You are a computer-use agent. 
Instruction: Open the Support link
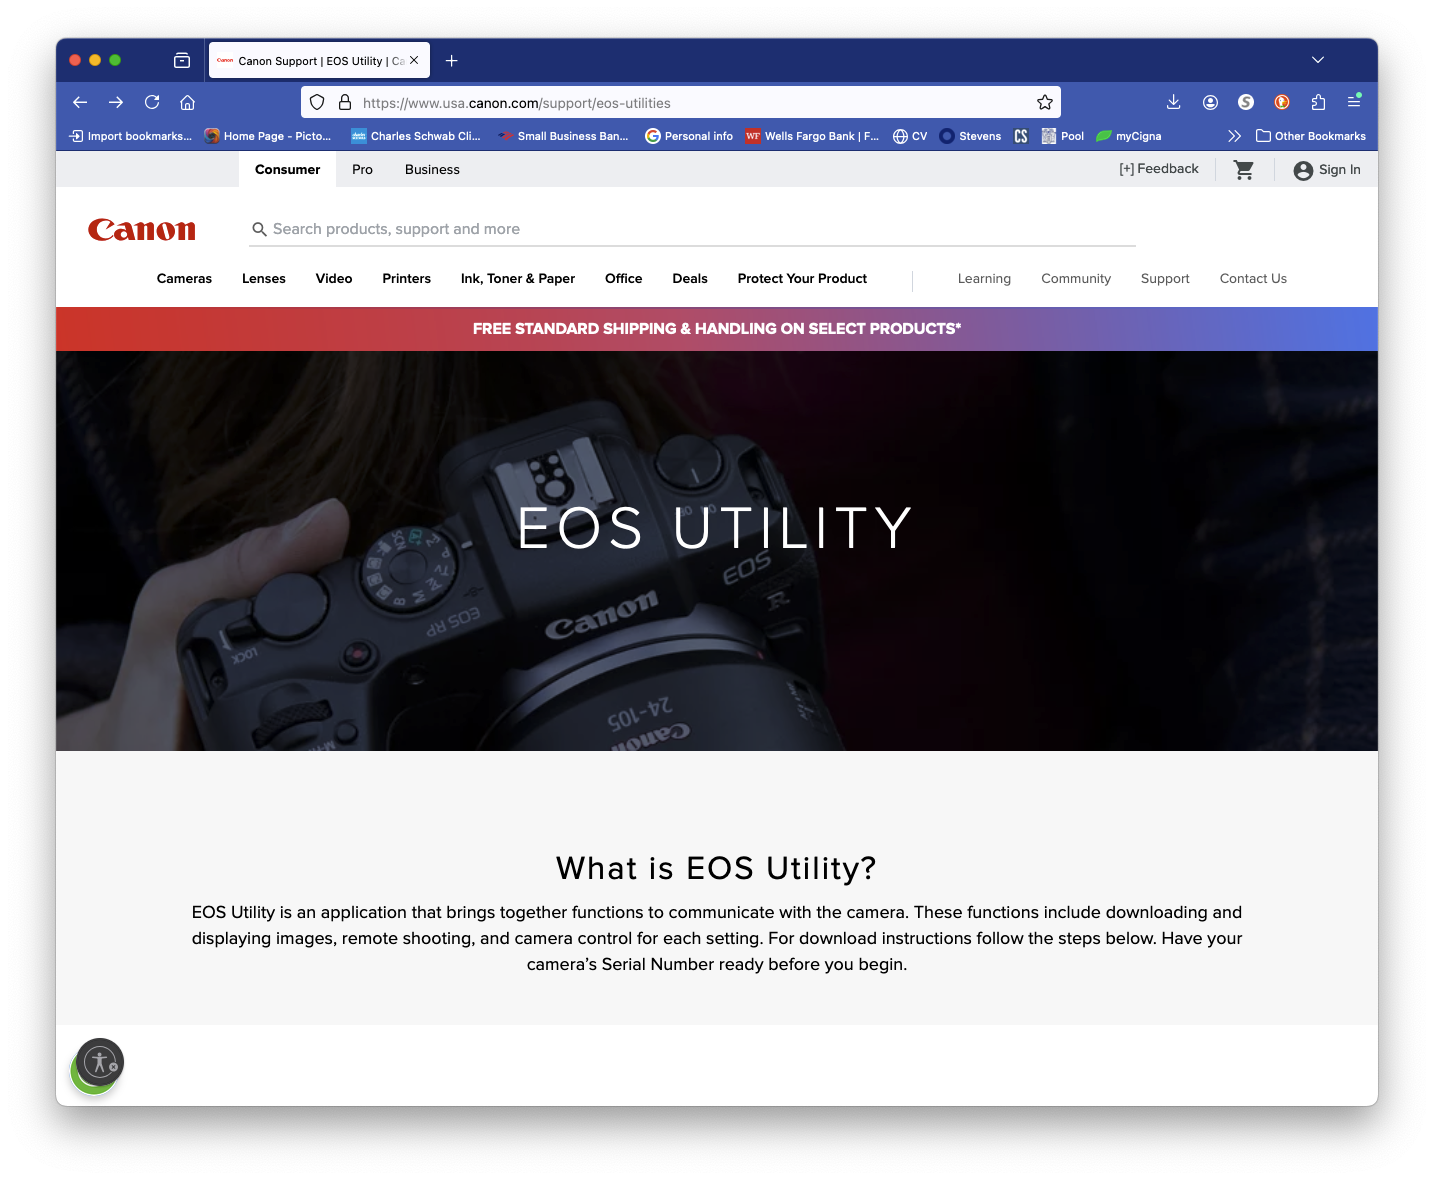(x=1165, y=279)
